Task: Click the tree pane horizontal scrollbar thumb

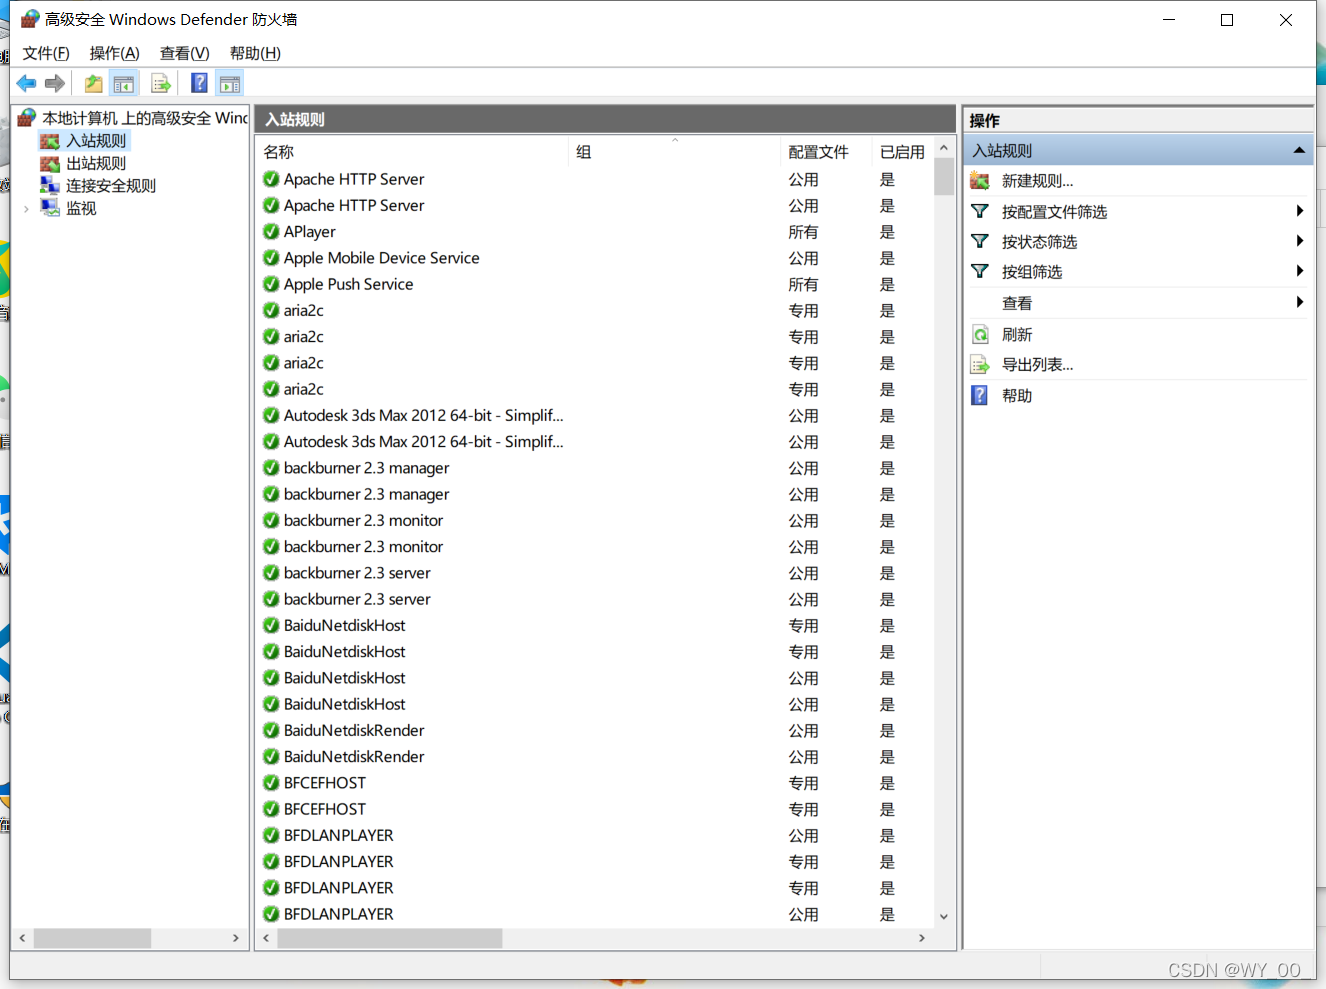Action: pyautogui.click(x=92, y=938)
